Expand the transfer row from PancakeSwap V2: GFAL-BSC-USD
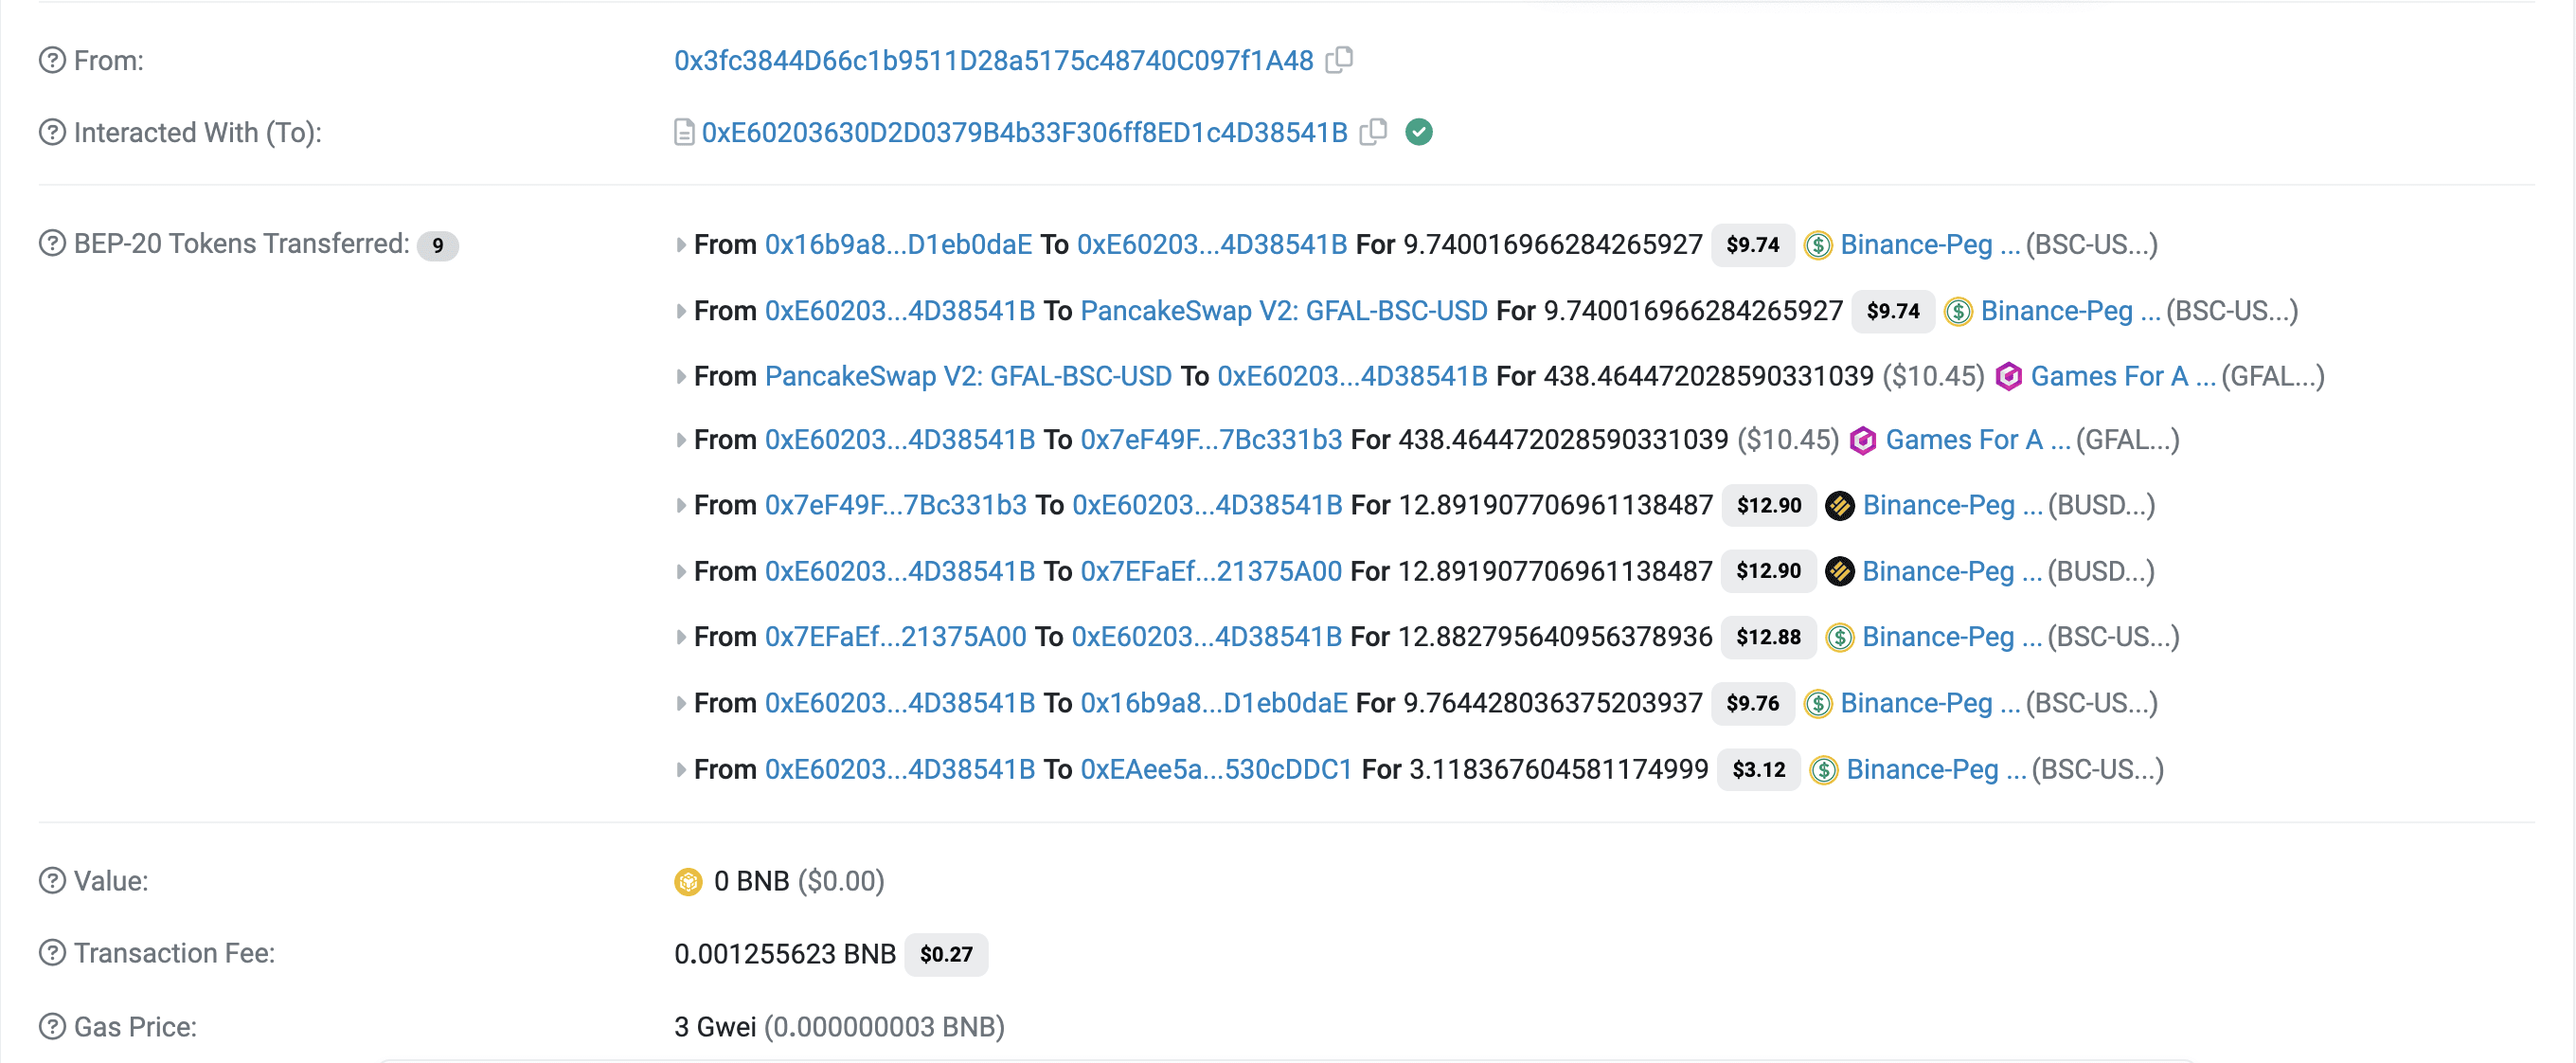 pos(681,377)
